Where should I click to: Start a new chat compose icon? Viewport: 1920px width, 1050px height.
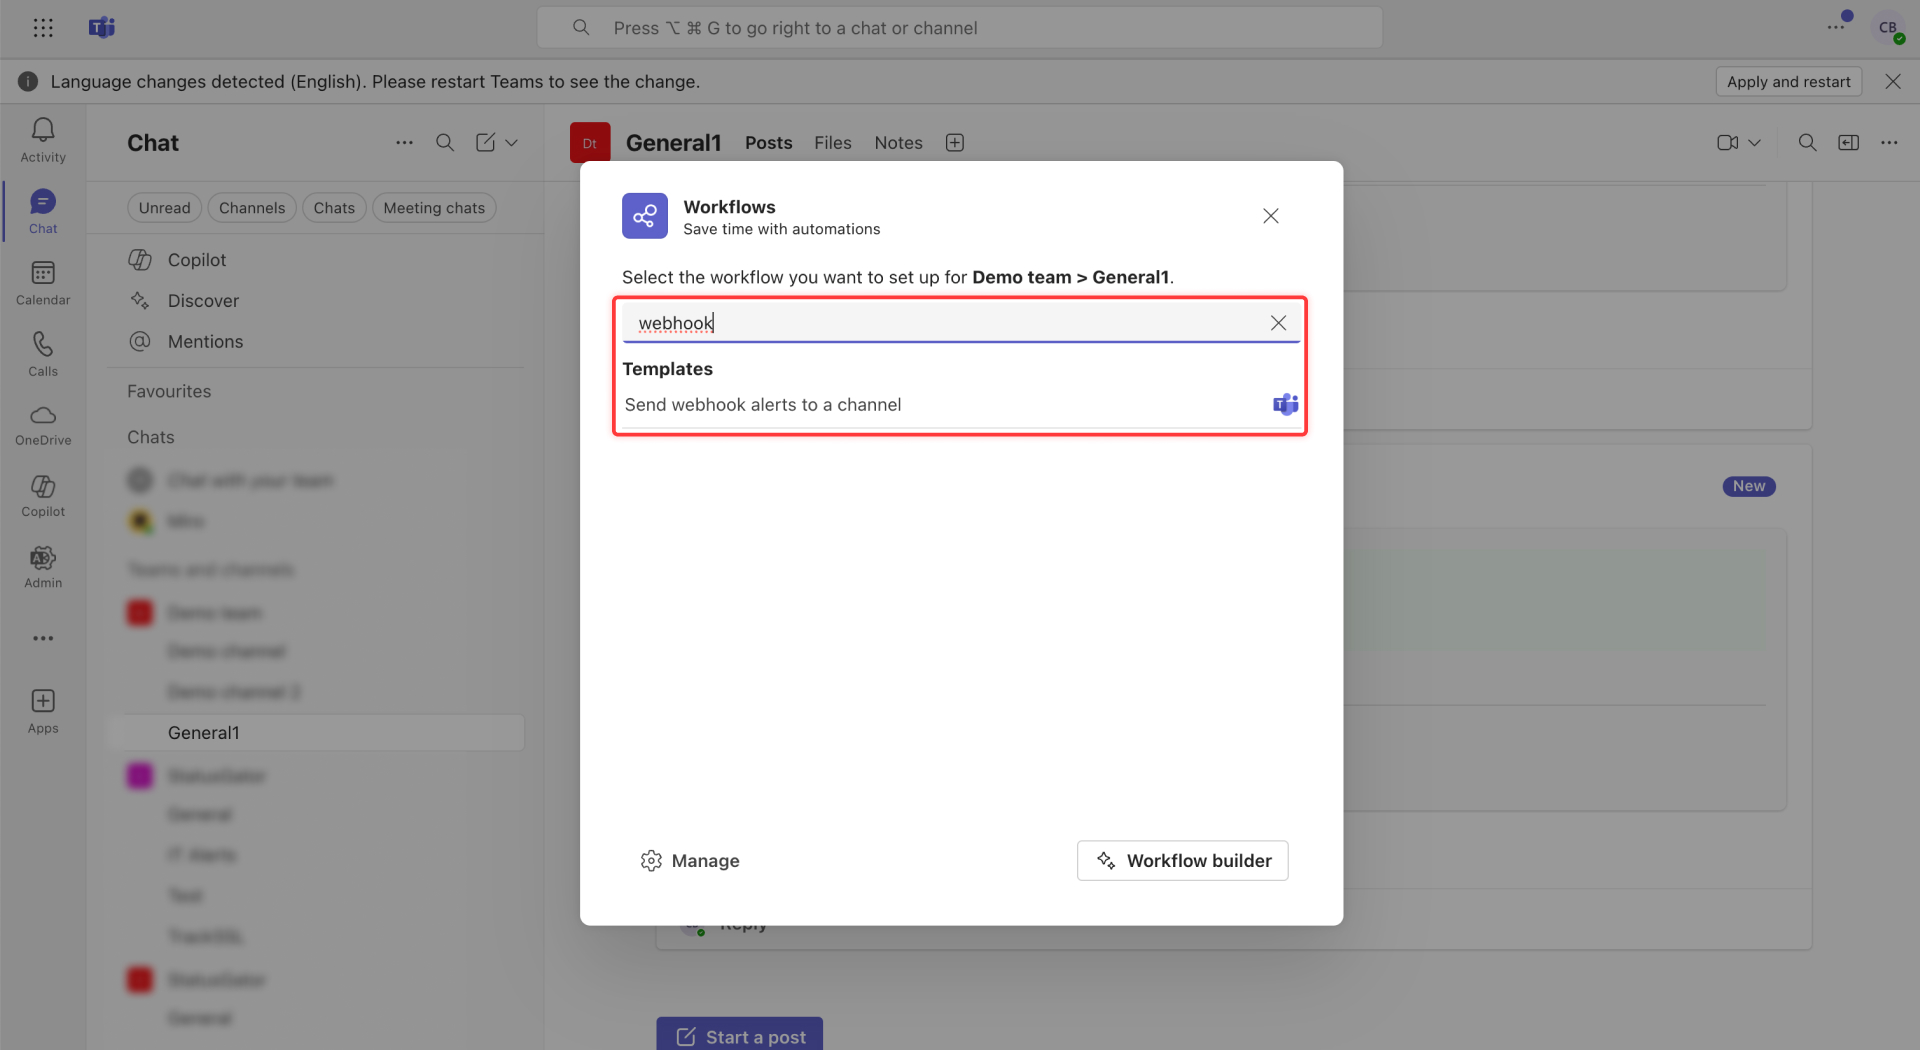(486, 143)
